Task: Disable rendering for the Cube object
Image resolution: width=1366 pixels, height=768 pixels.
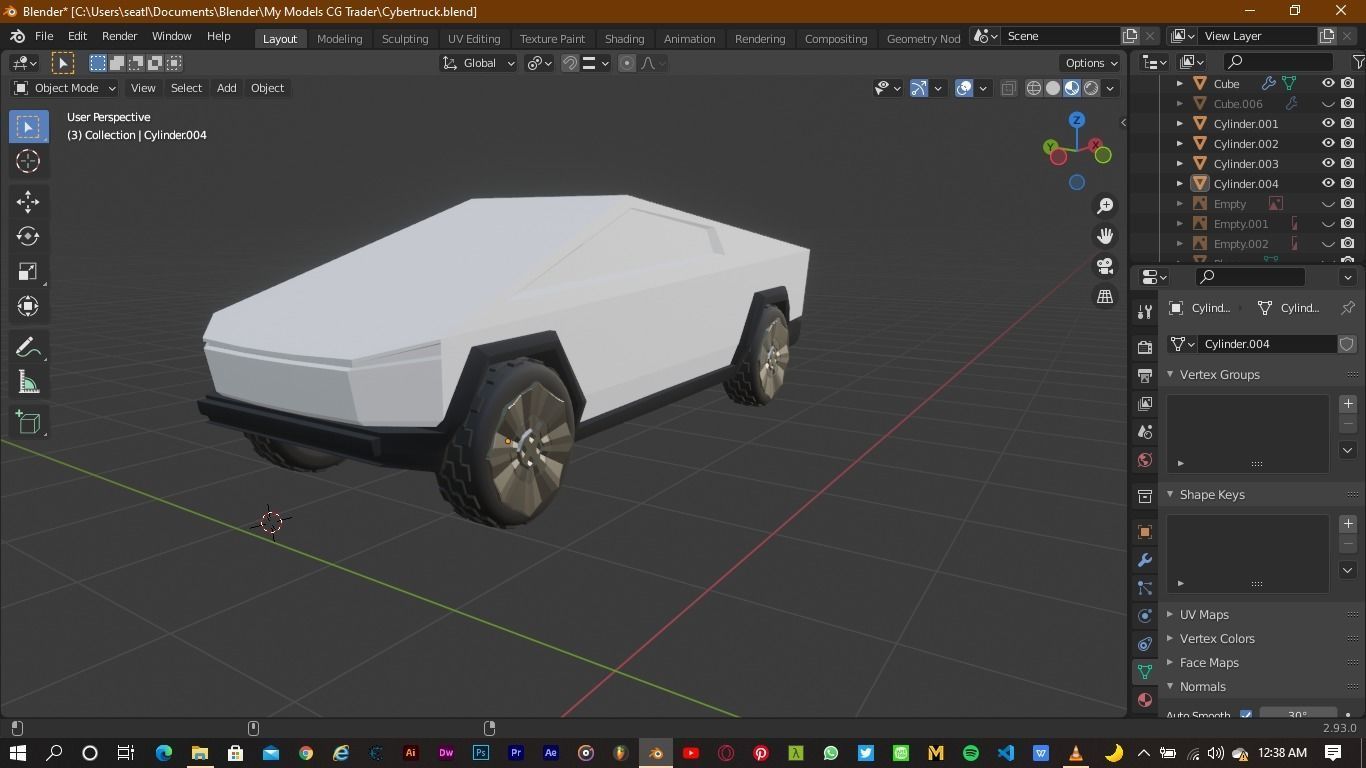Action: click(x=1348, y=84)
